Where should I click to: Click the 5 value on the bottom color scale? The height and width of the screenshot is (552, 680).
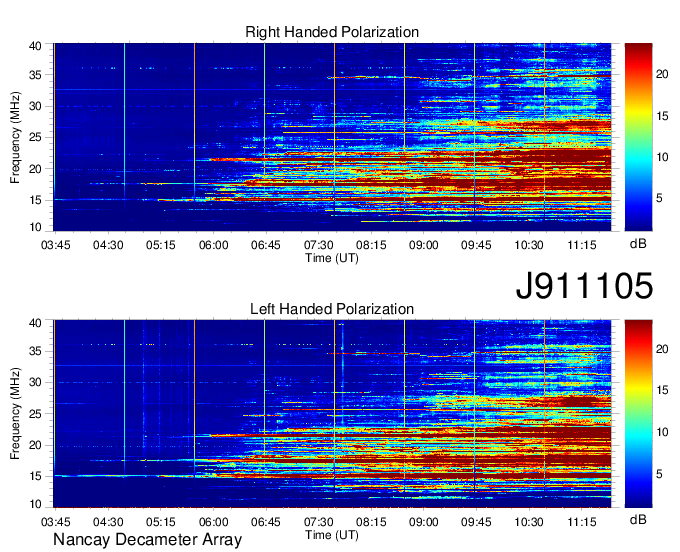click(x=659, y=474)
